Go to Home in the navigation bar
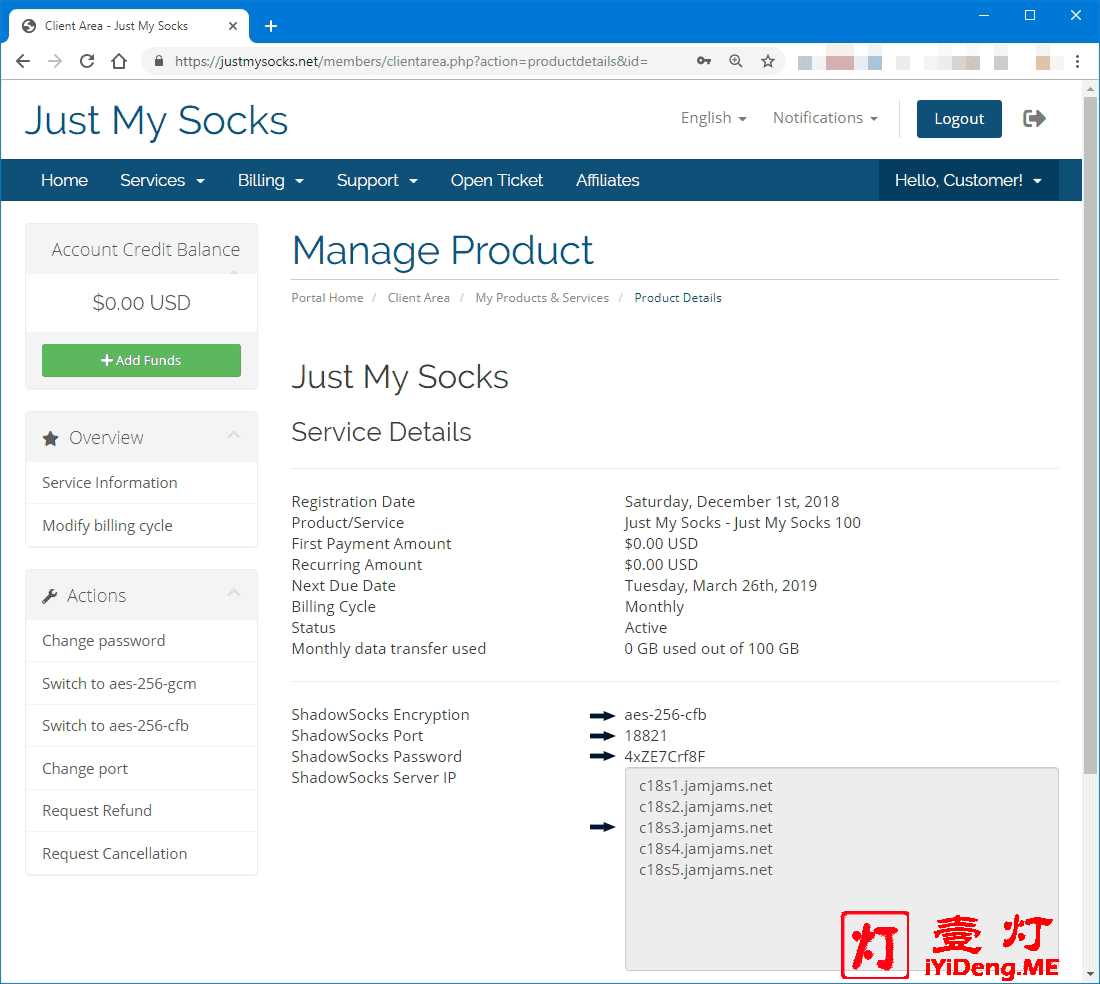This screenshot has height=984, width=1100. pyautogui.click(x=65, y=180)
